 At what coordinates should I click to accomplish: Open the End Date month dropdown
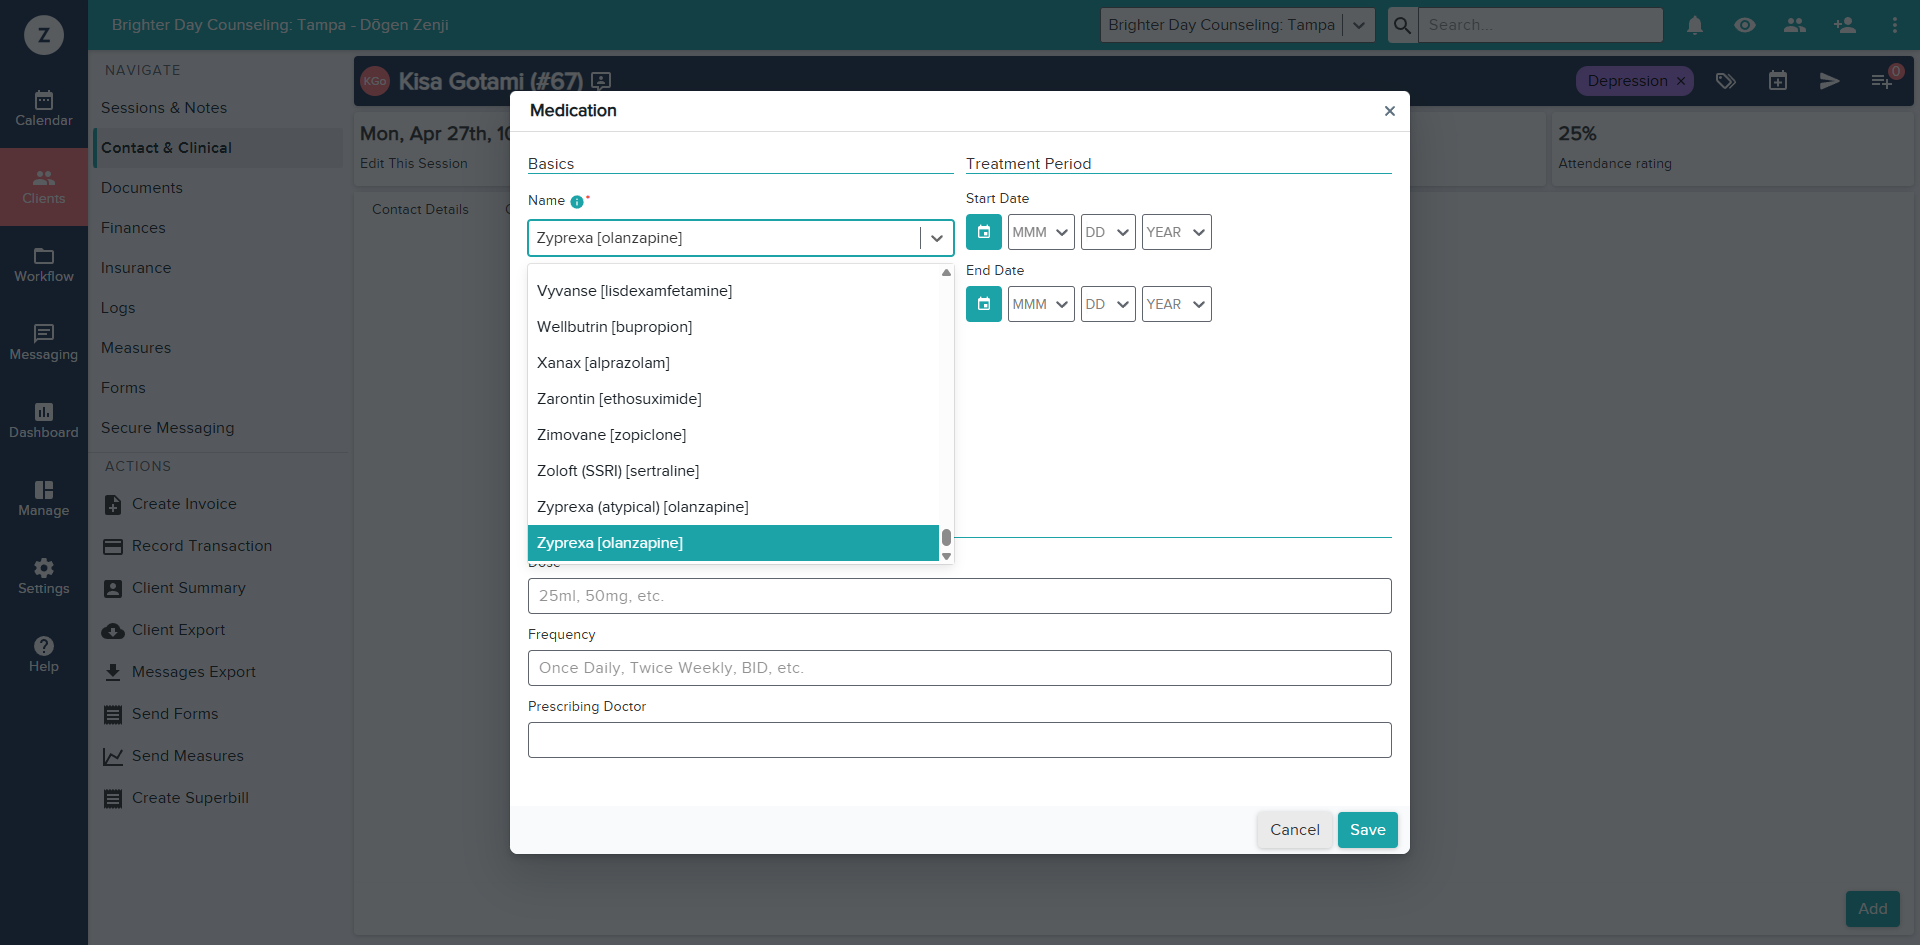(x=1041, y=304)
